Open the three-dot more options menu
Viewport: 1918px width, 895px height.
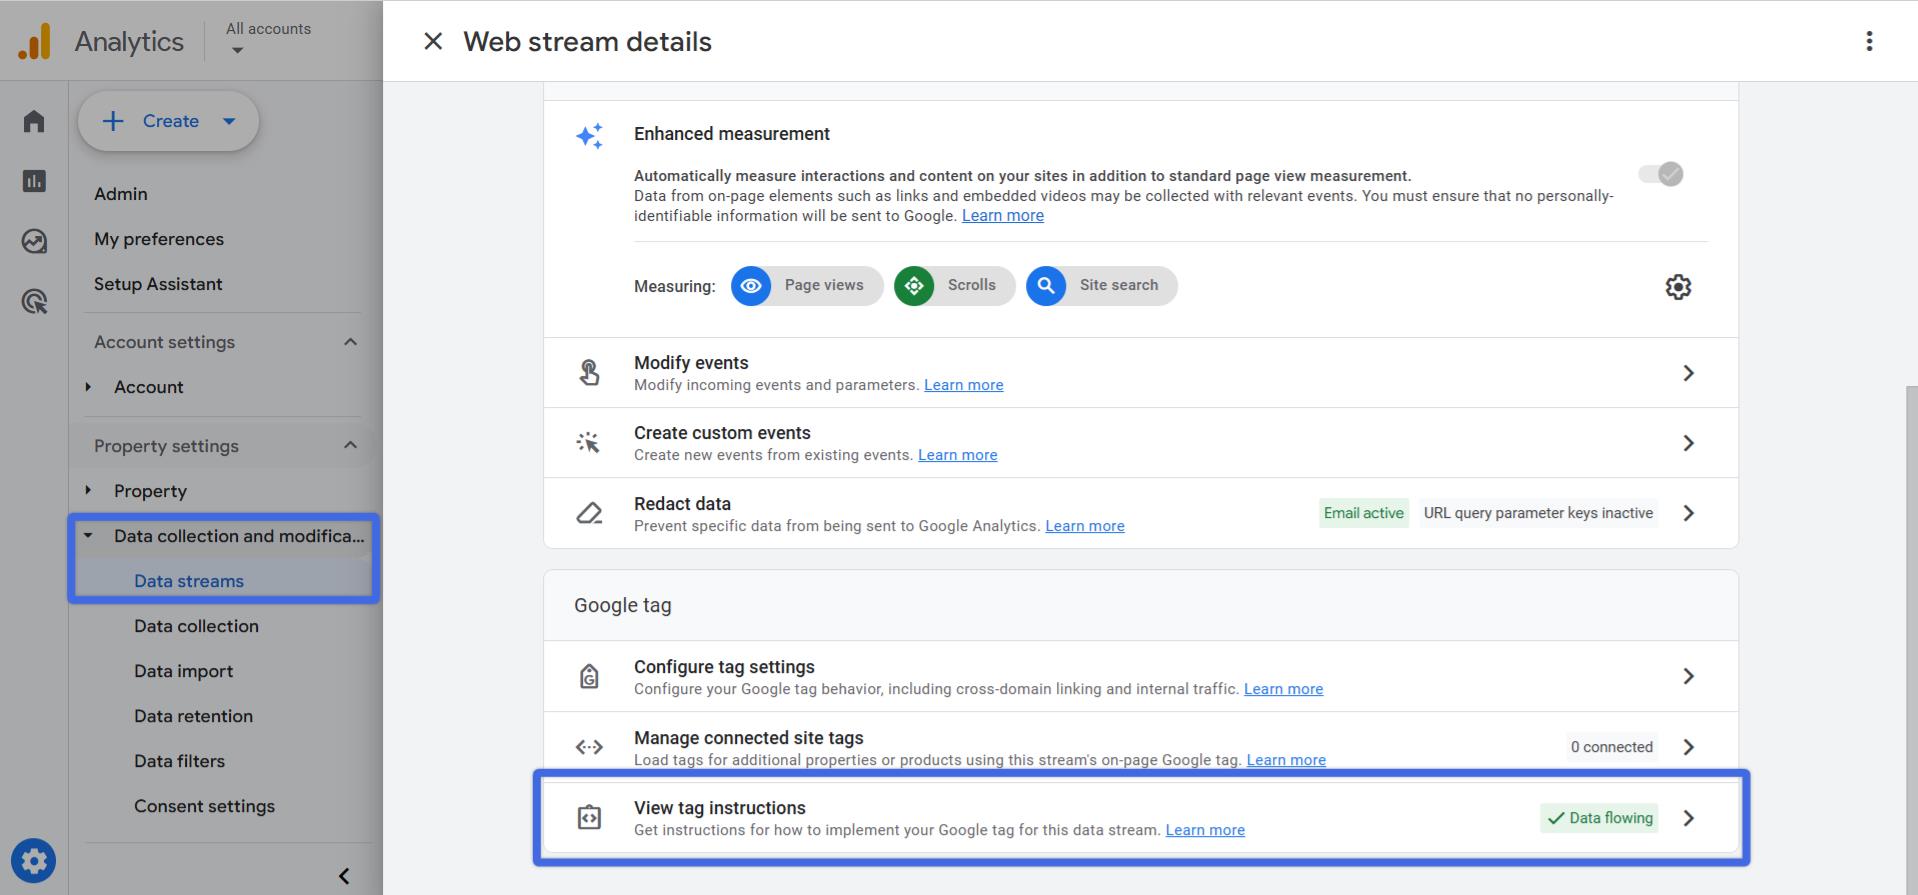coord(1869,41)
